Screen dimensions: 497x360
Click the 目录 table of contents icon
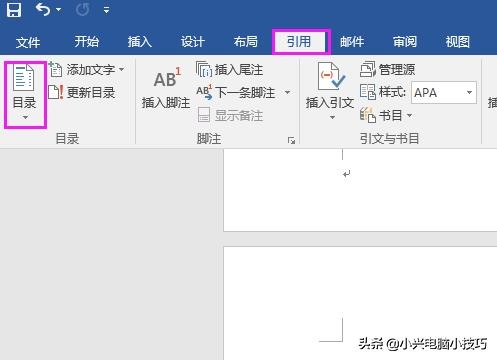(x=24, y=78)
